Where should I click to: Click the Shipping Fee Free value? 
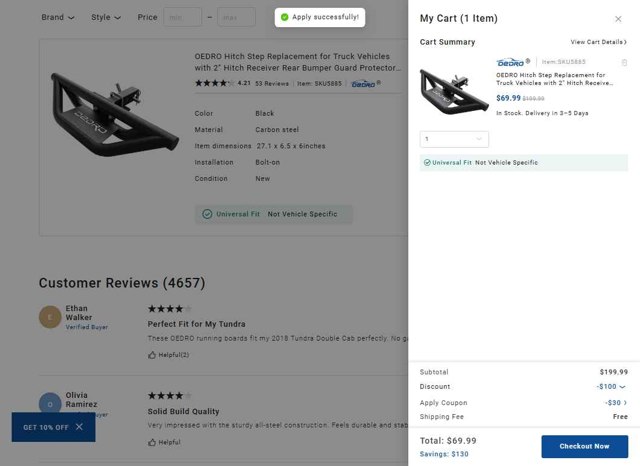click(x=620, y=417)
